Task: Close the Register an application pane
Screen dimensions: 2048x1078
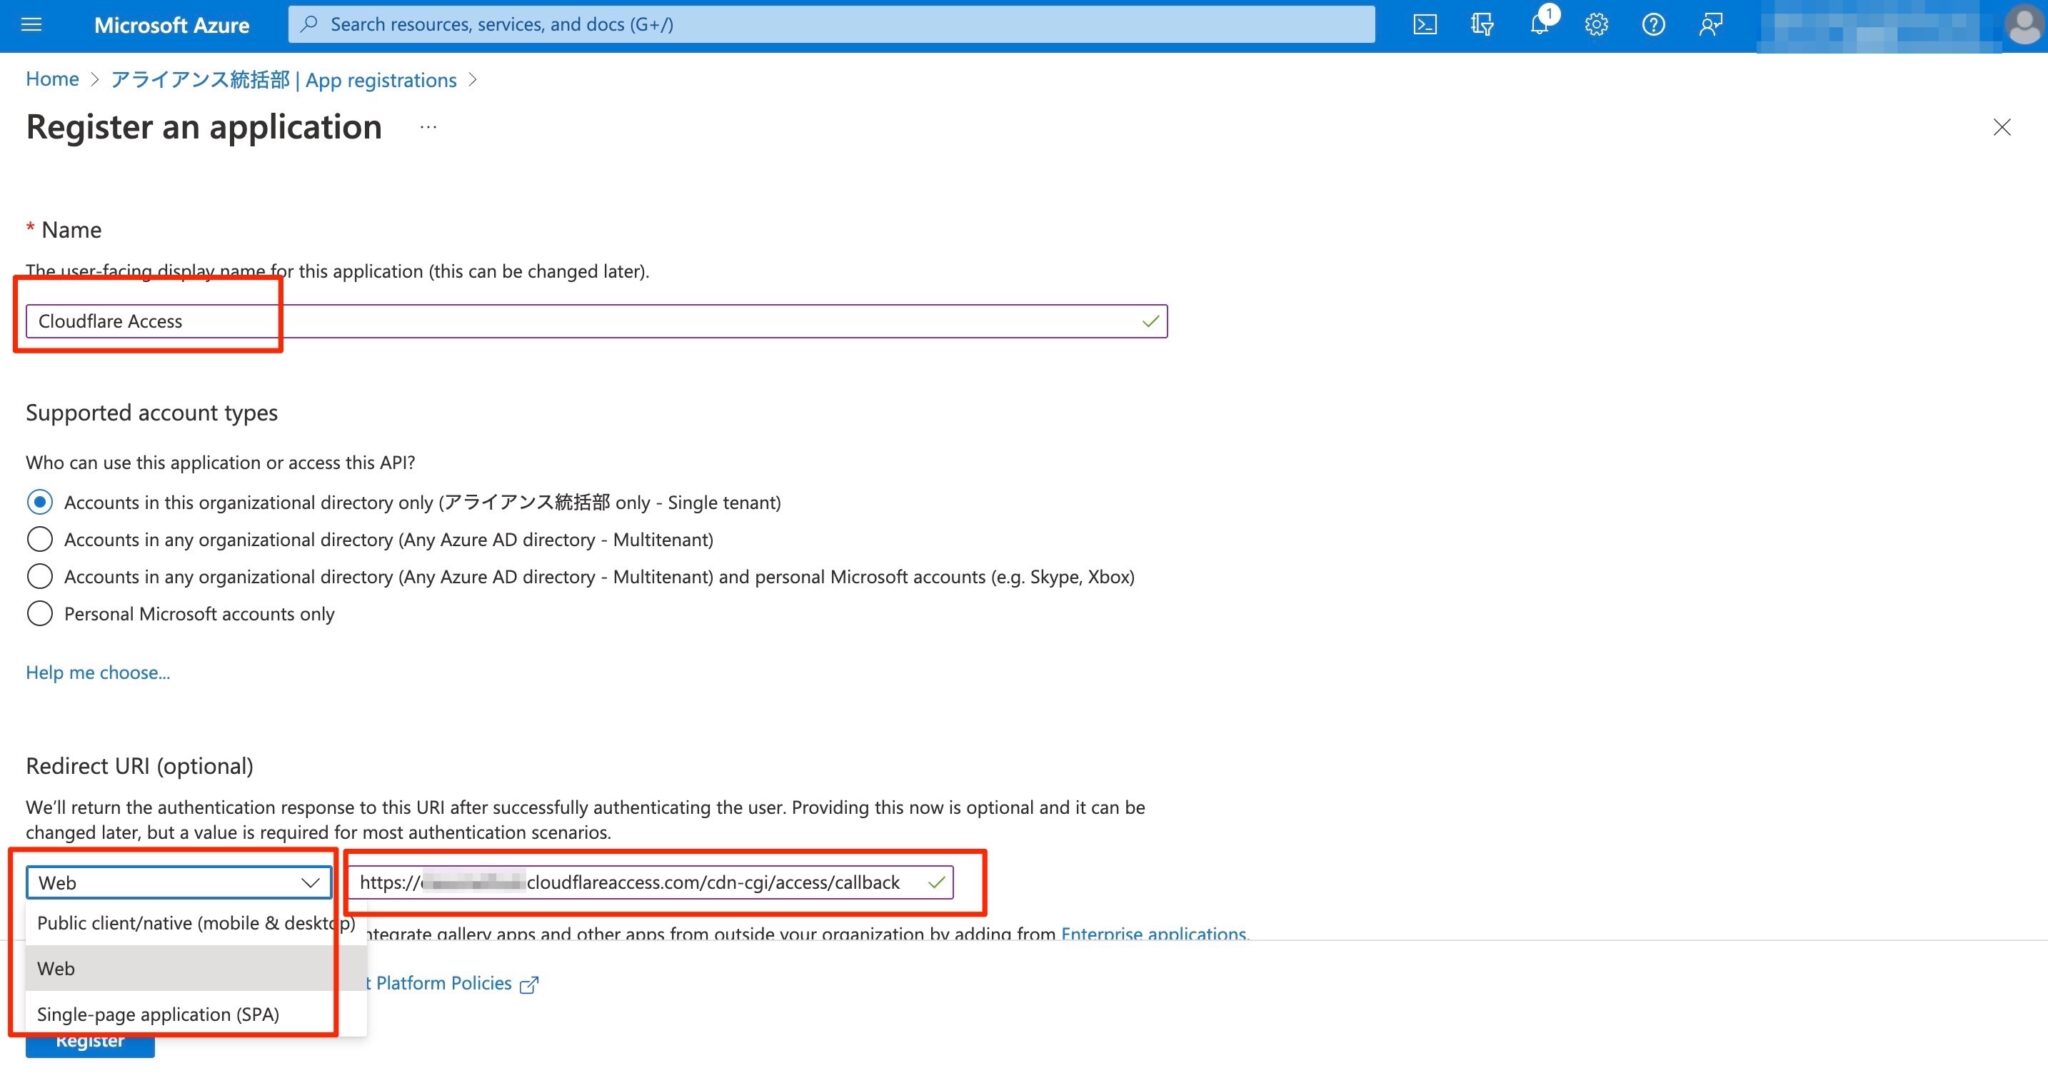Action: tap(2002, 127)
